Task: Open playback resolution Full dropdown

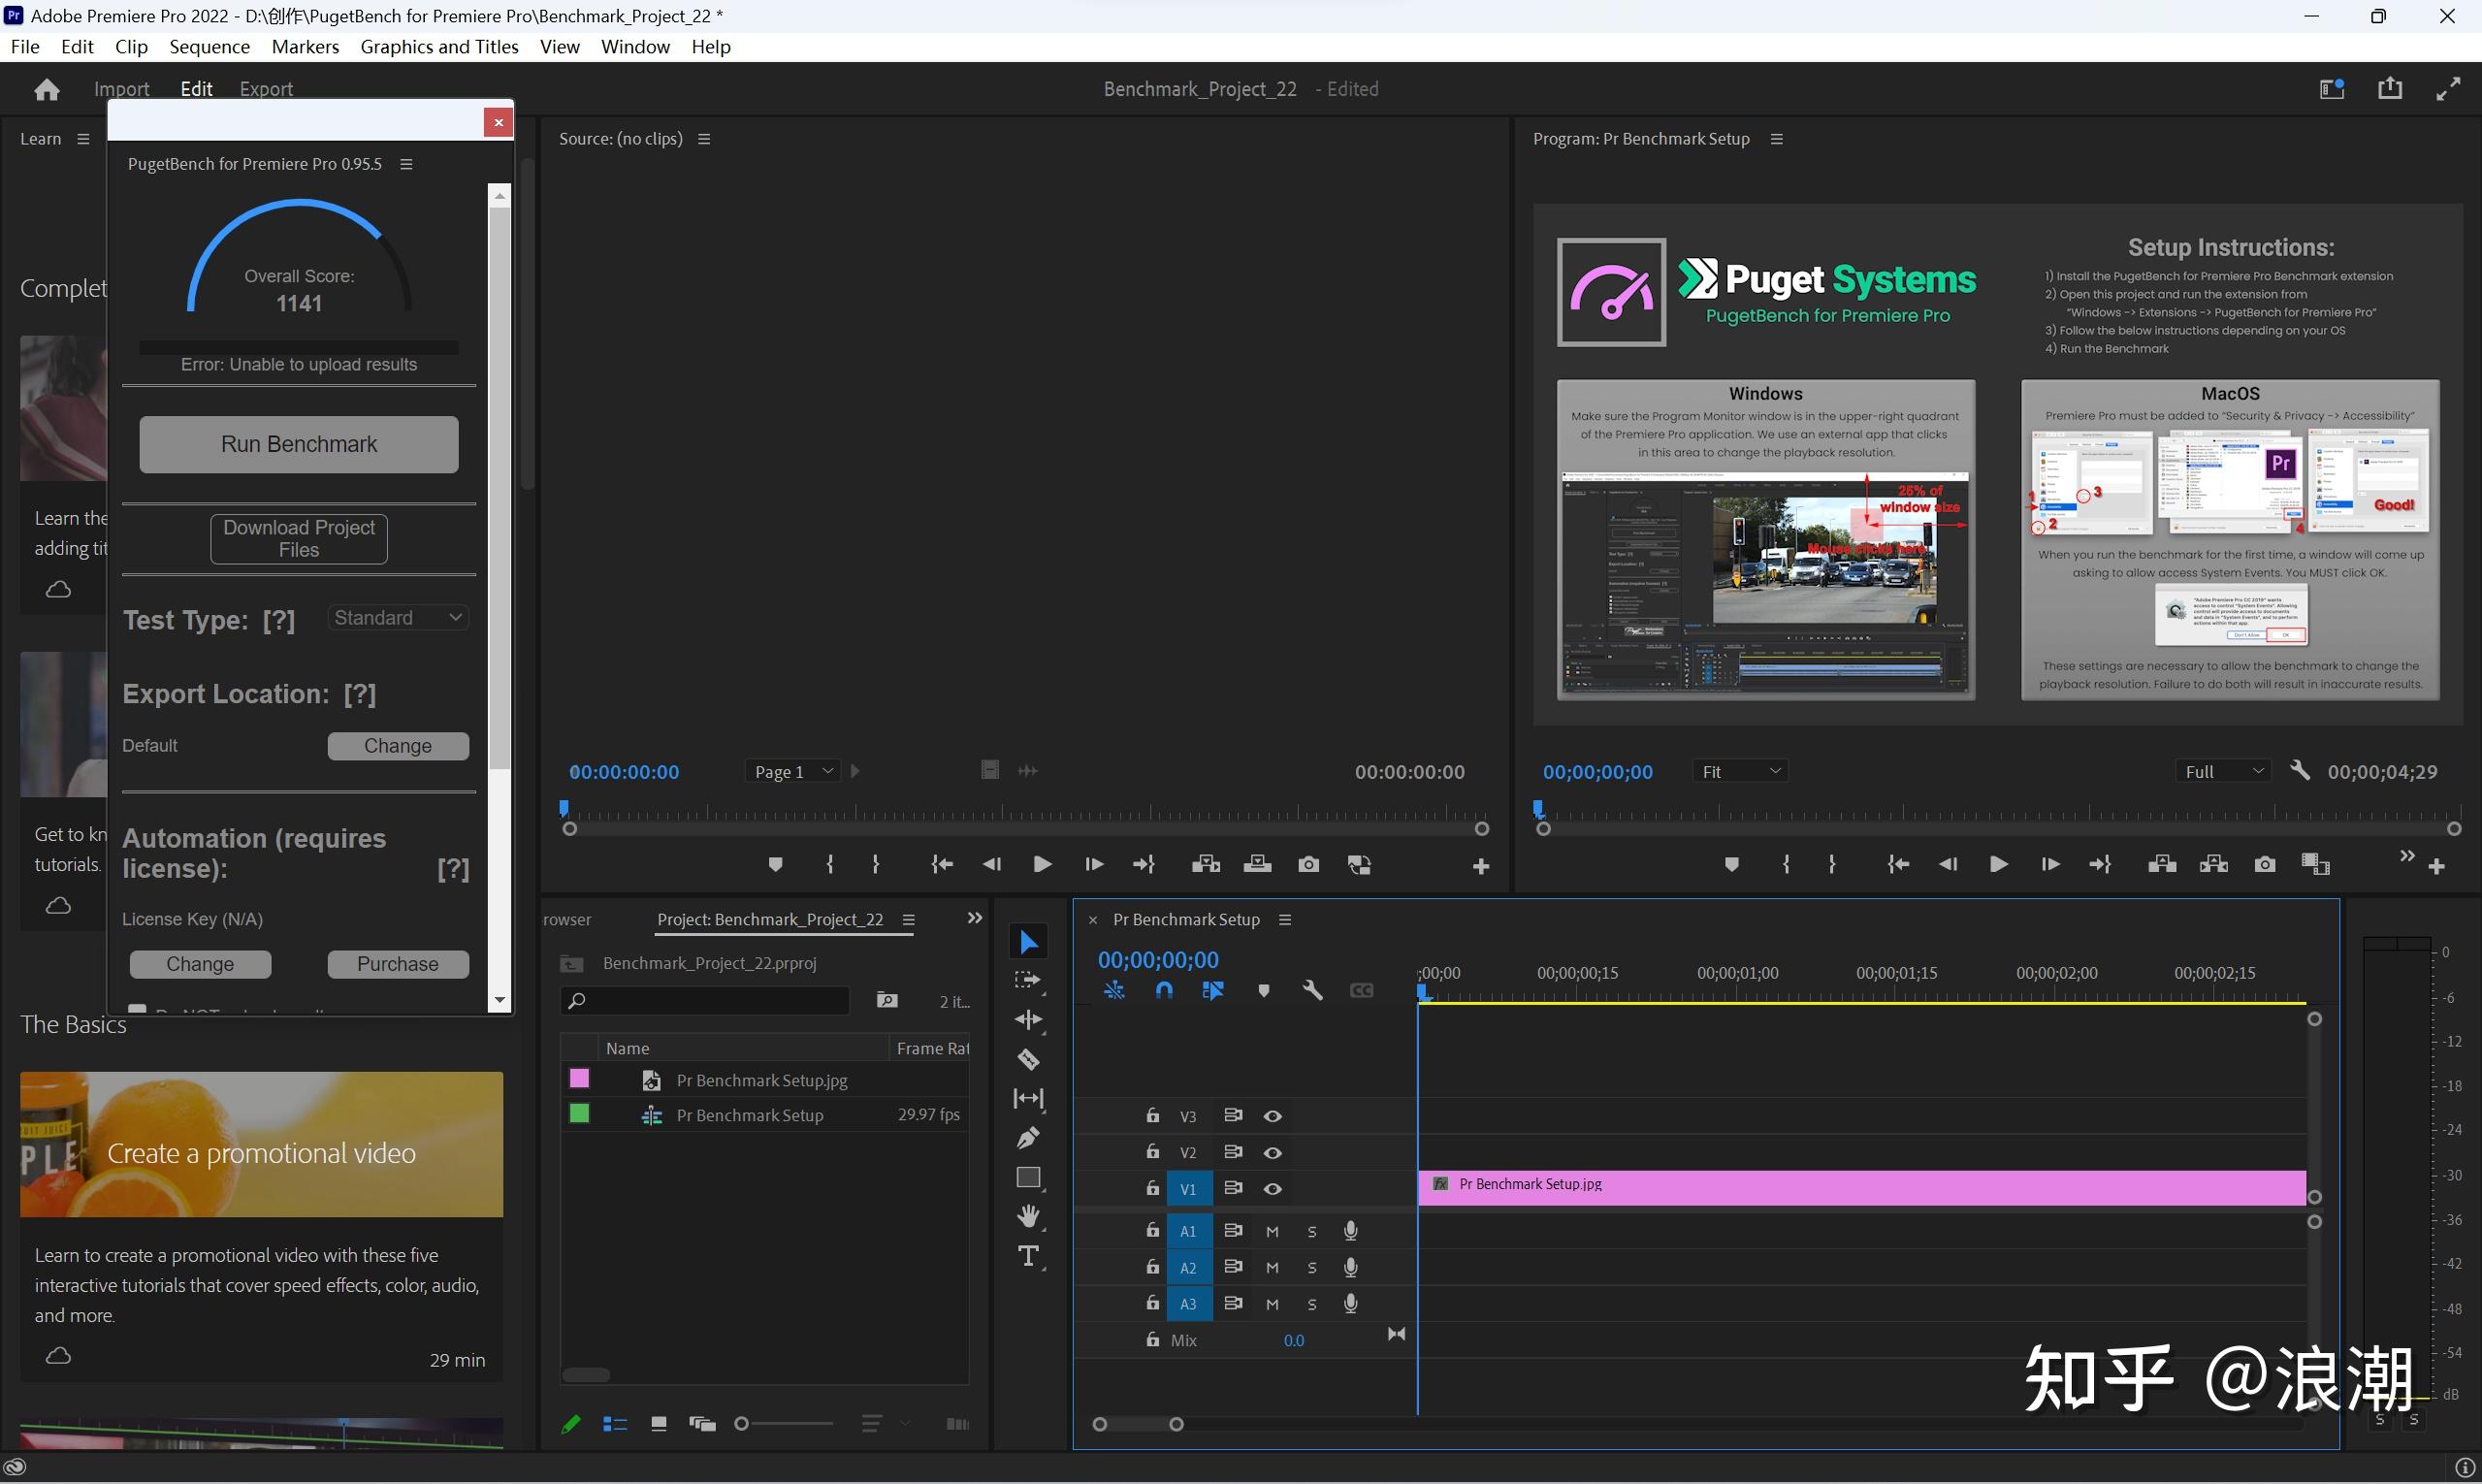Action: point(2223,771)
